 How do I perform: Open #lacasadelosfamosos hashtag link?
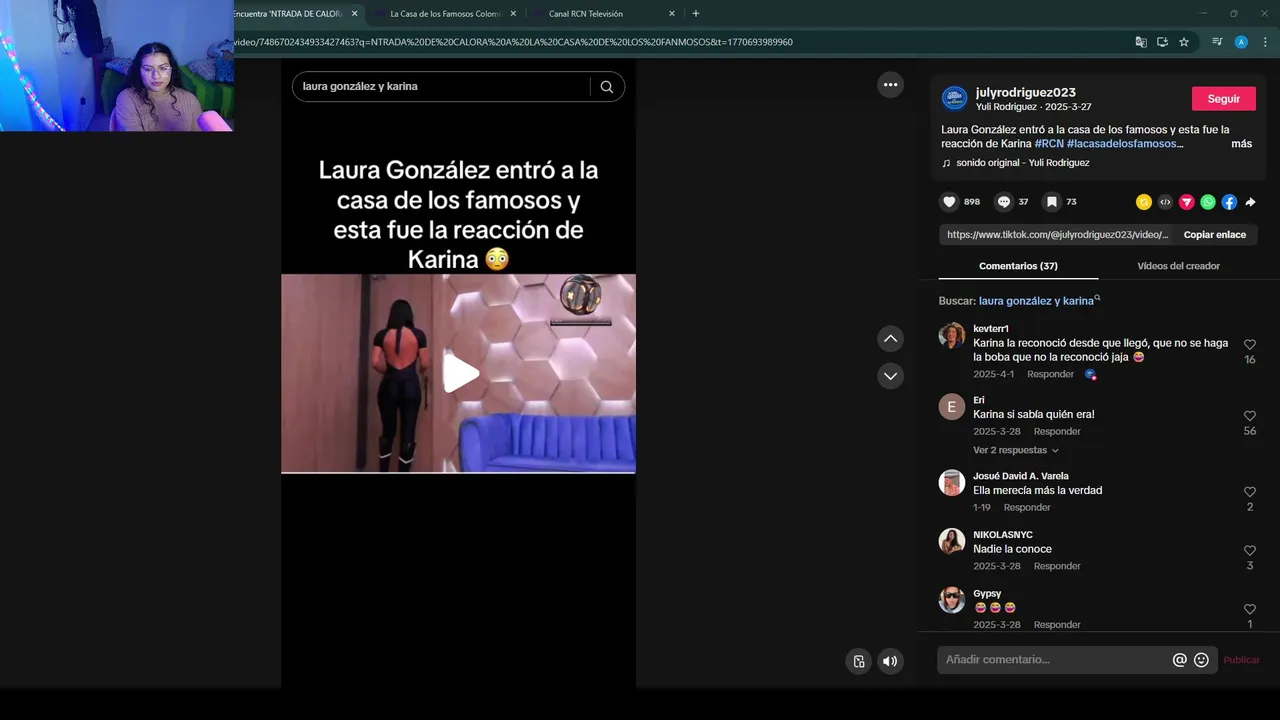pos(1125,144)
